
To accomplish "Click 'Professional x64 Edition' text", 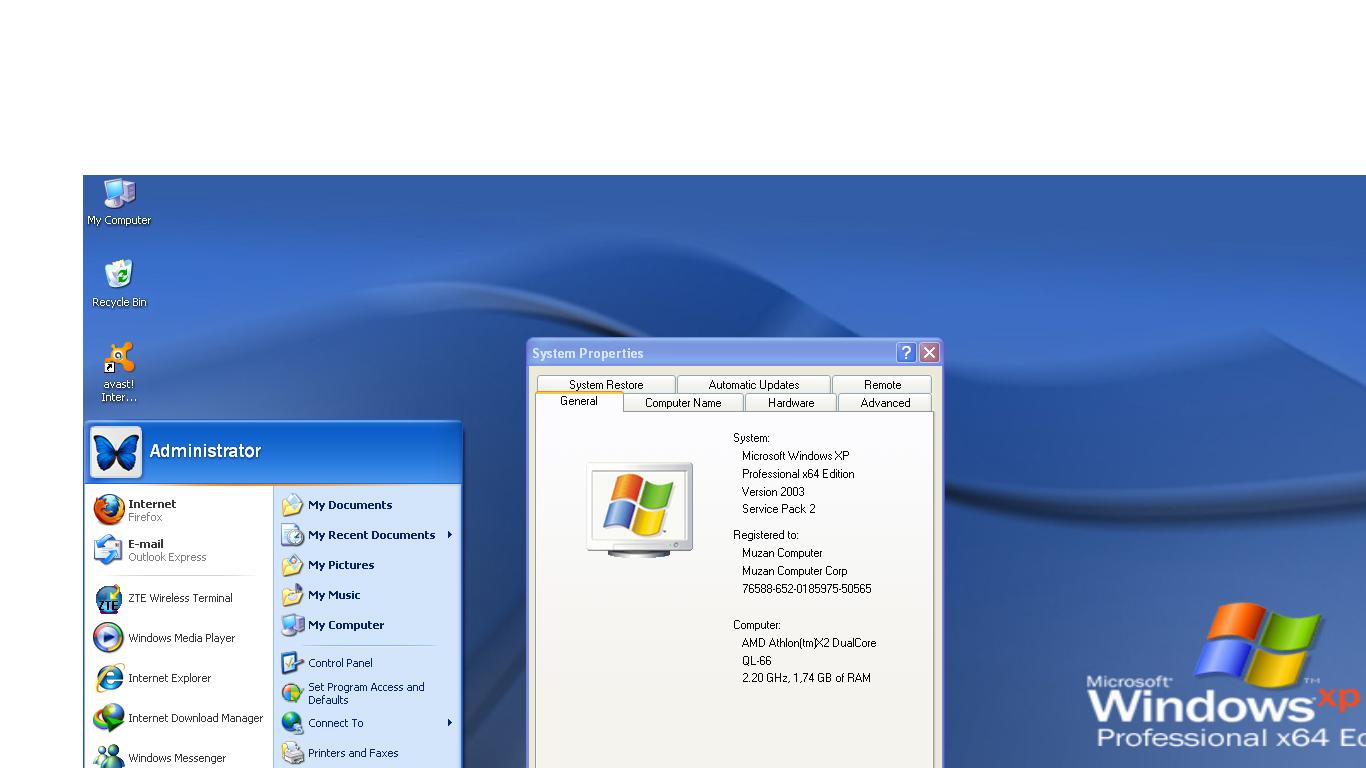I will click(798, 474).
